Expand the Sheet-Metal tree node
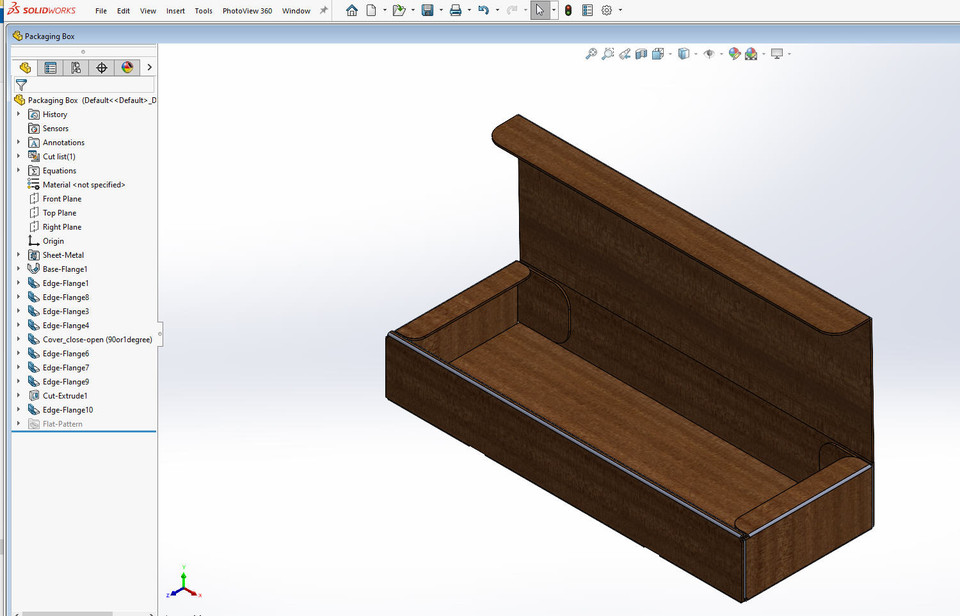960x616 pixels. 17,254
